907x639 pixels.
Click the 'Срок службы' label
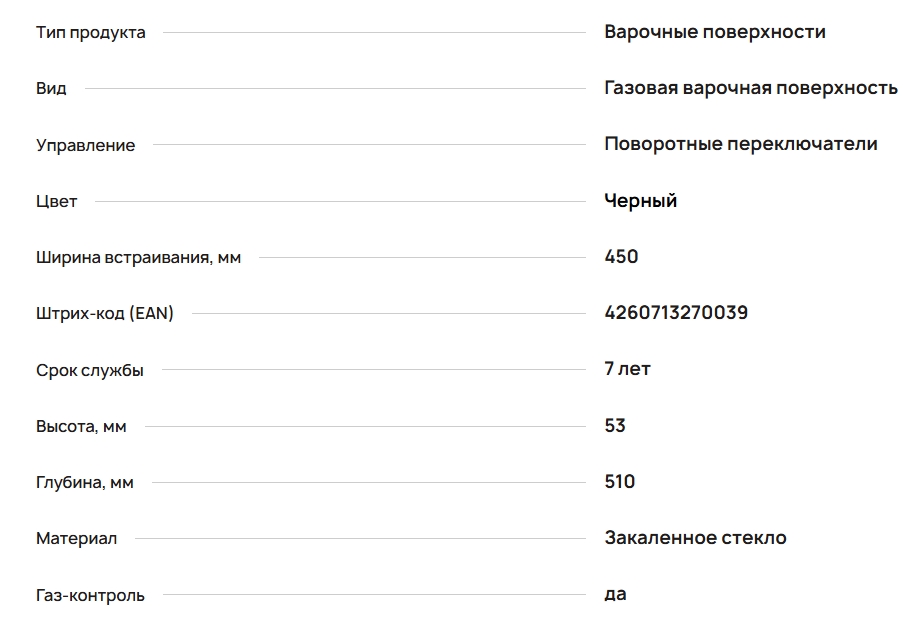(x=90, y=371)
